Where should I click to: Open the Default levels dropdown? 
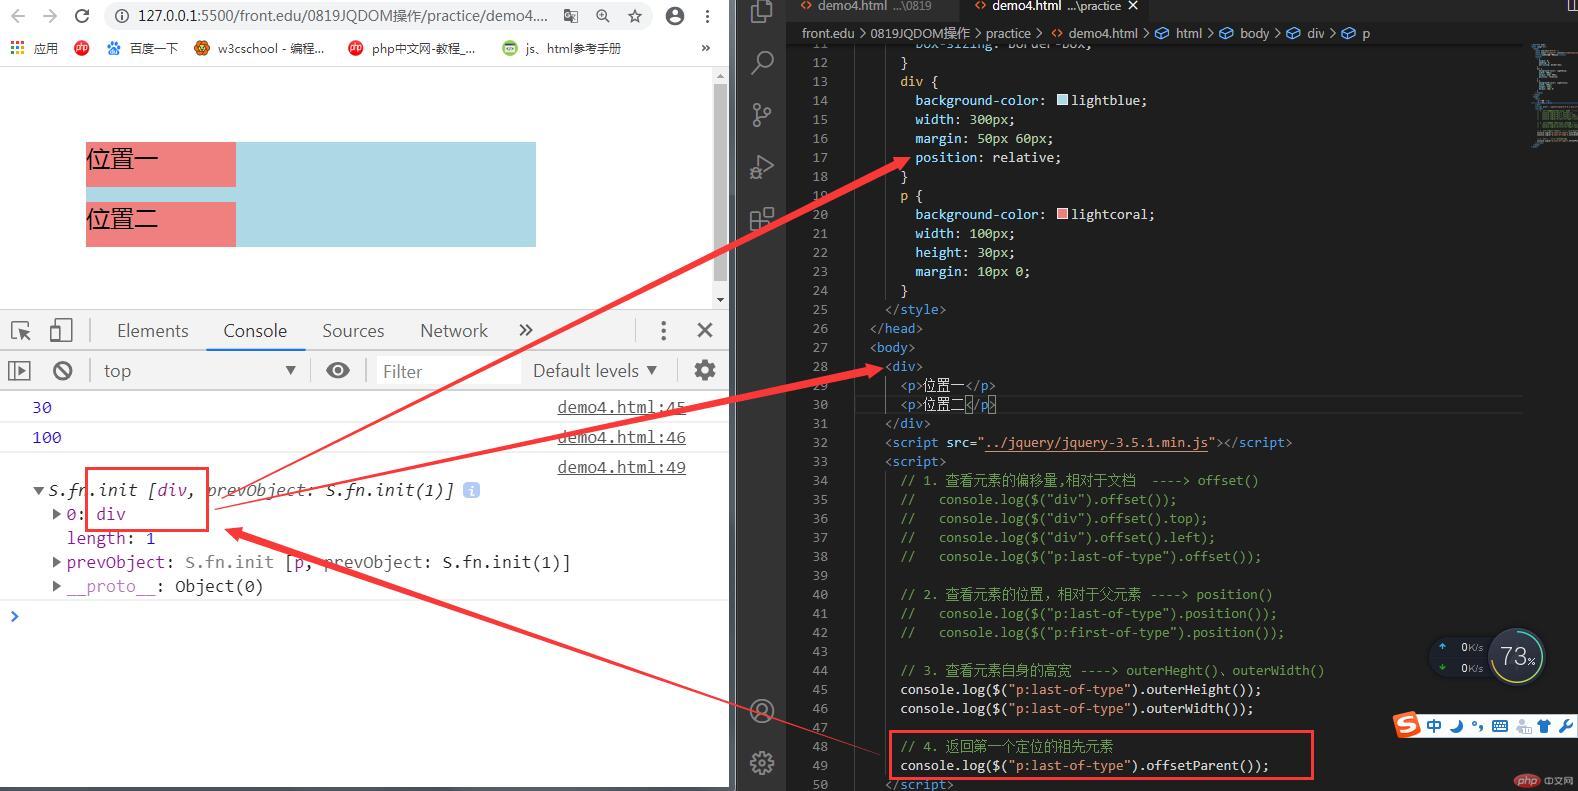595,371
